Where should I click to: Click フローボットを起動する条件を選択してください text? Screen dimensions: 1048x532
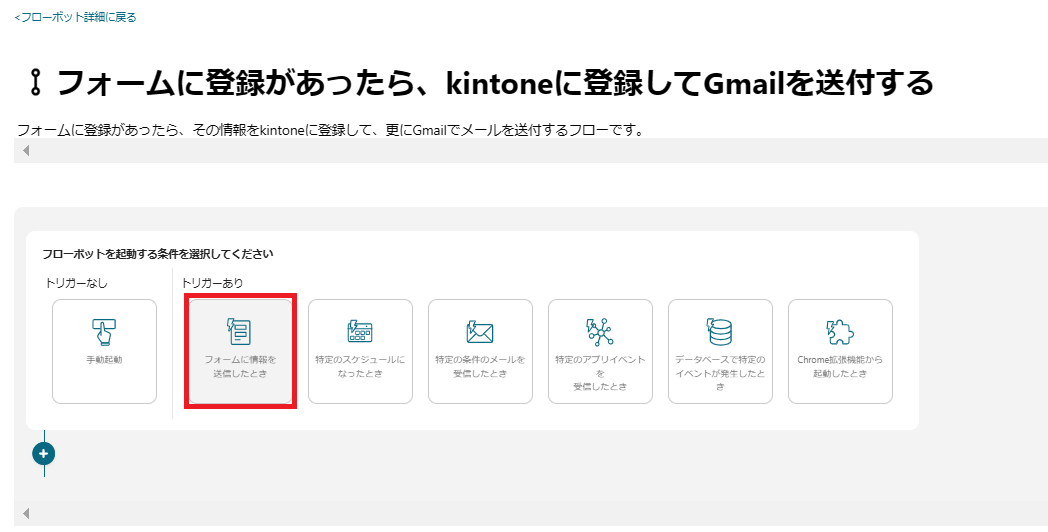158,254
